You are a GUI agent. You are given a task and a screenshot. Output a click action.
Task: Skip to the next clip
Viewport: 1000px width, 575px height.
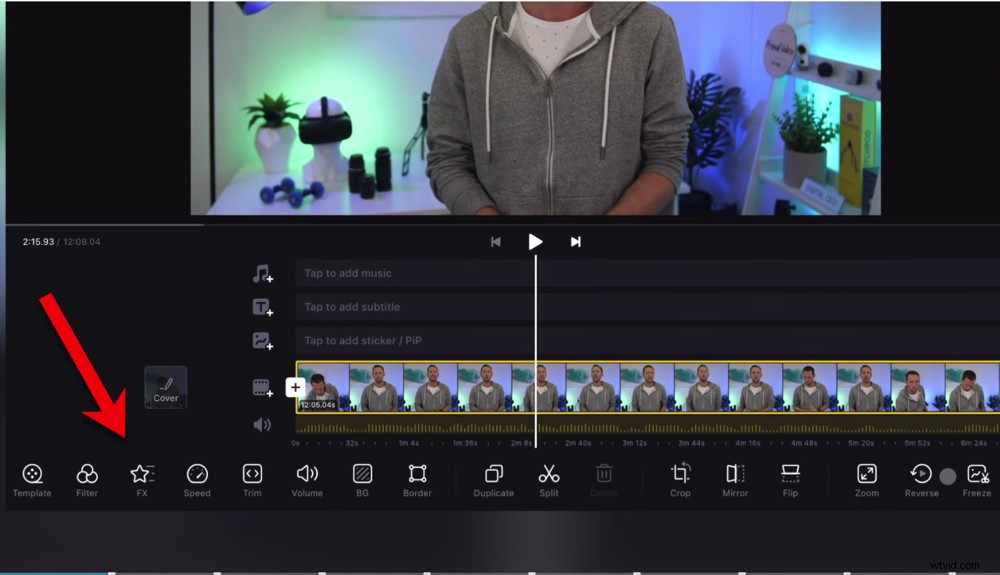(x=575, y=242)
